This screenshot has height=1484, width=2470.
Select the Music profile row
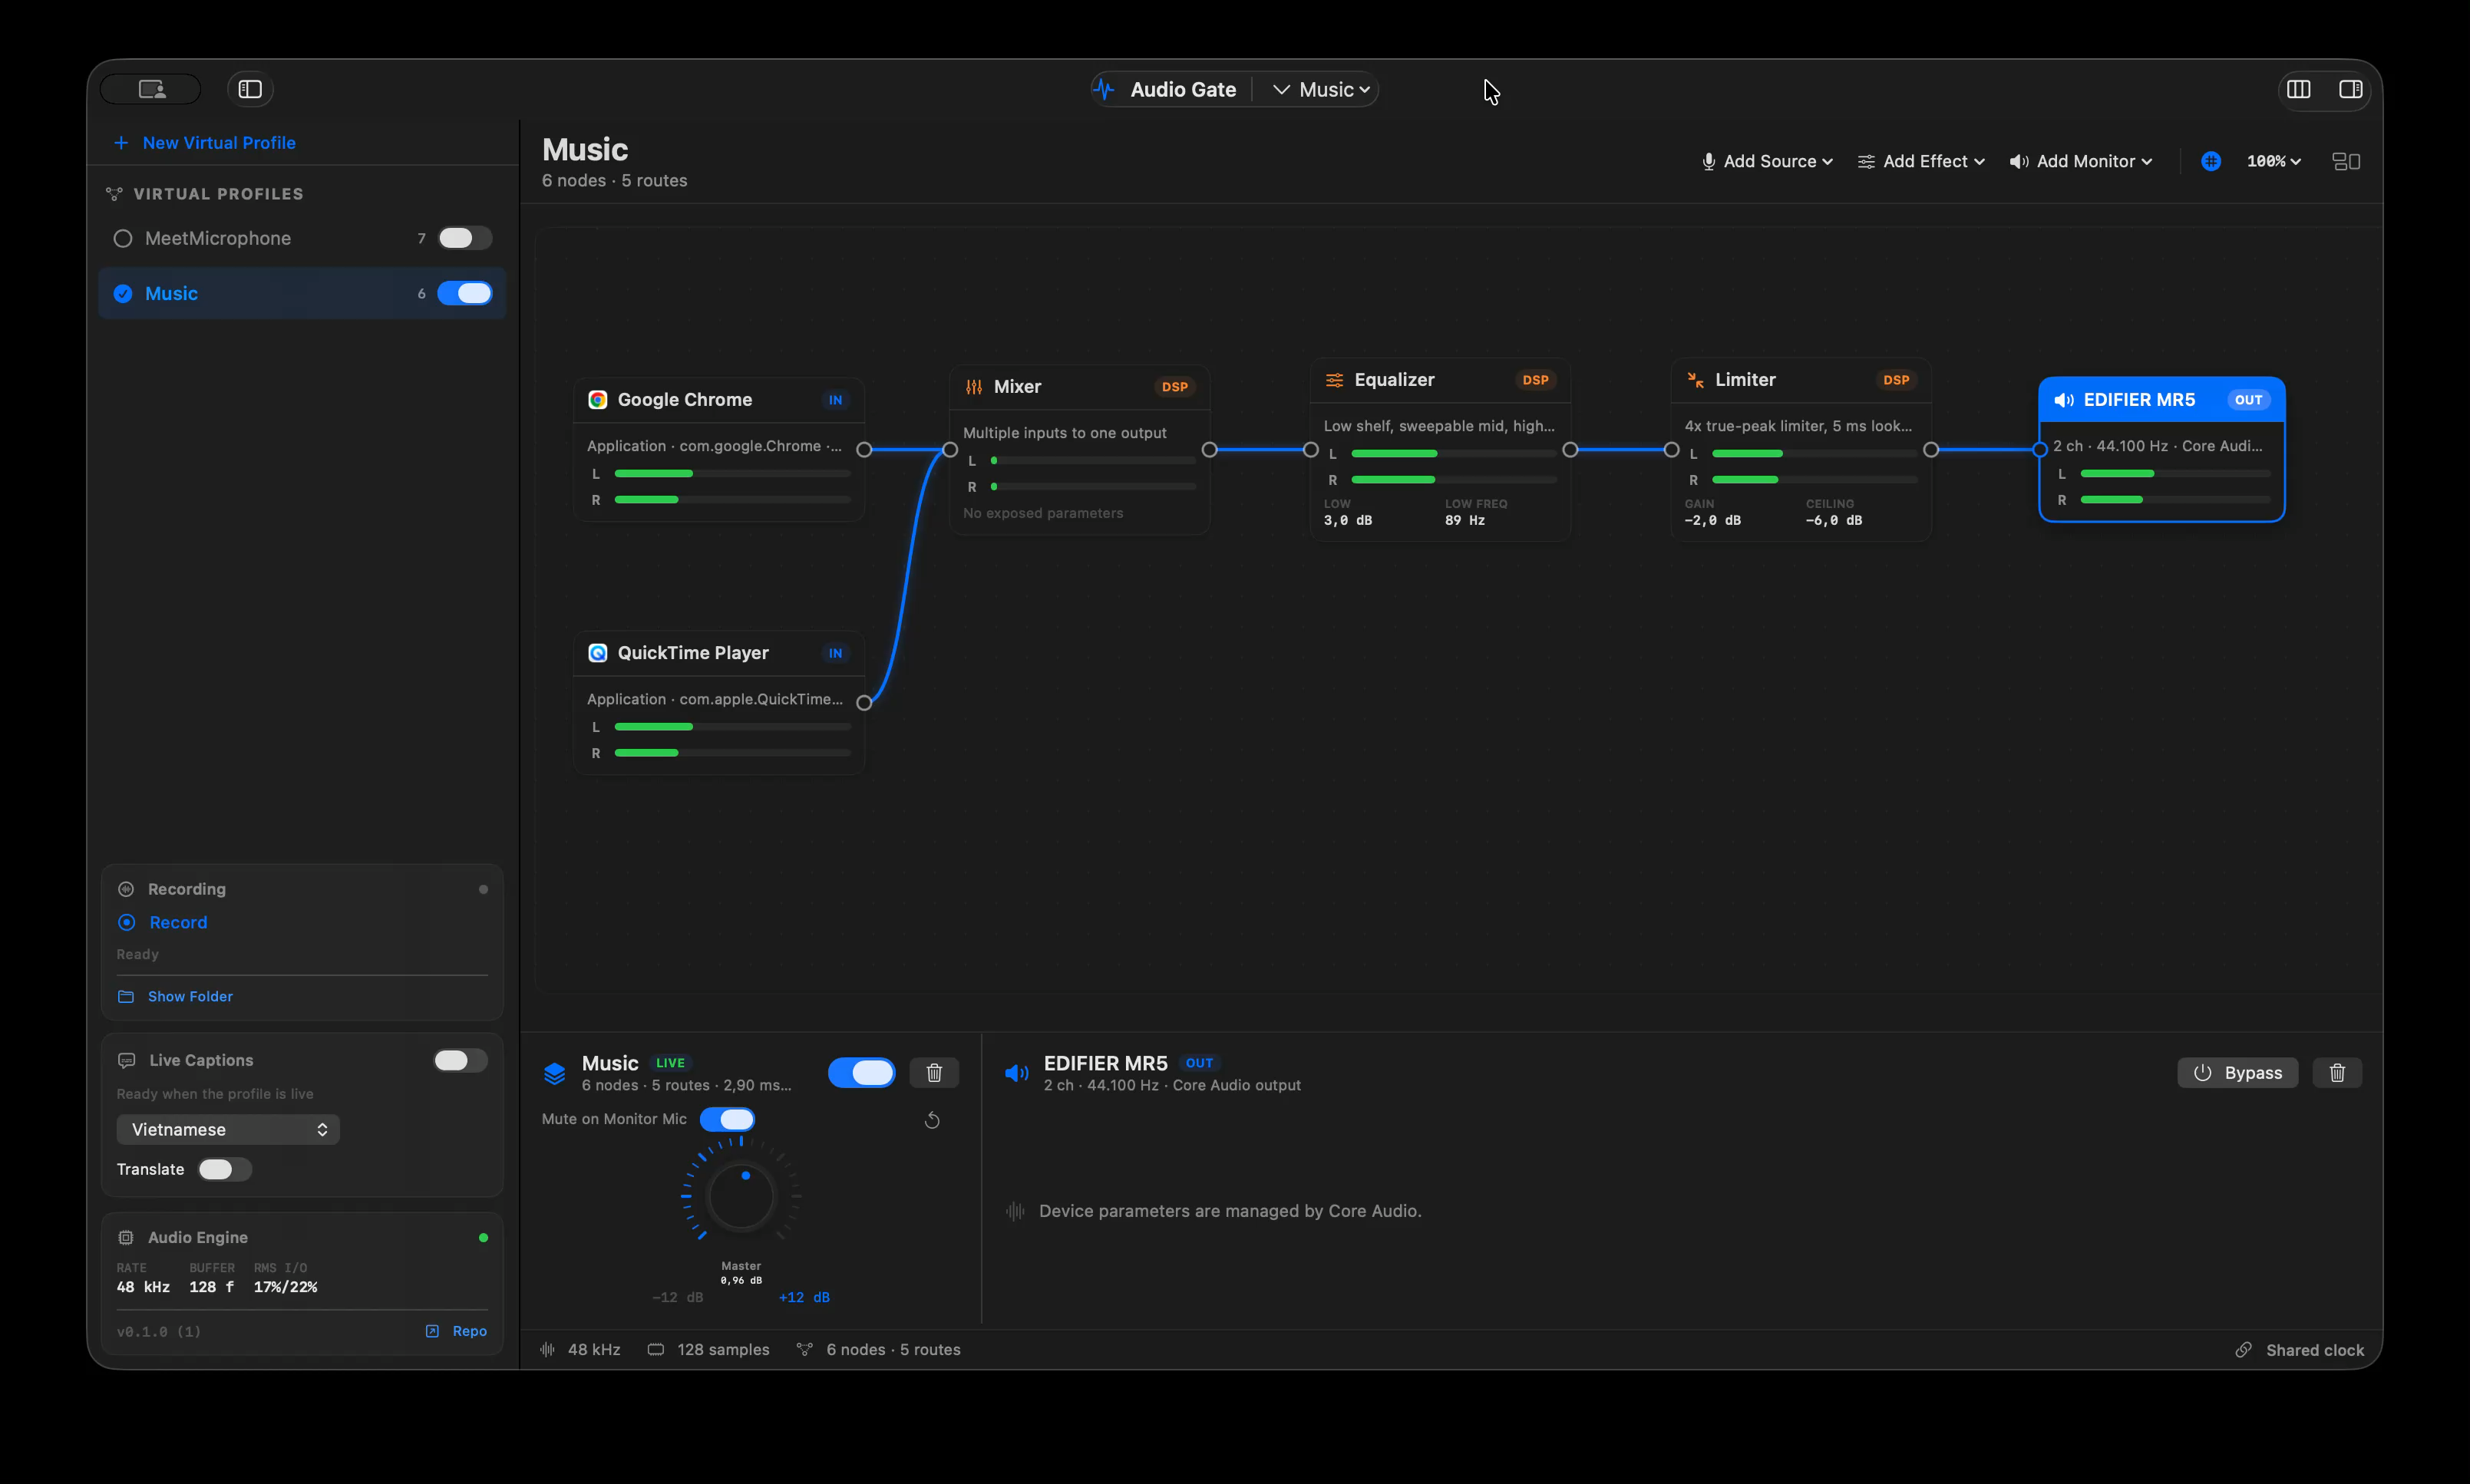coord(302,293)
